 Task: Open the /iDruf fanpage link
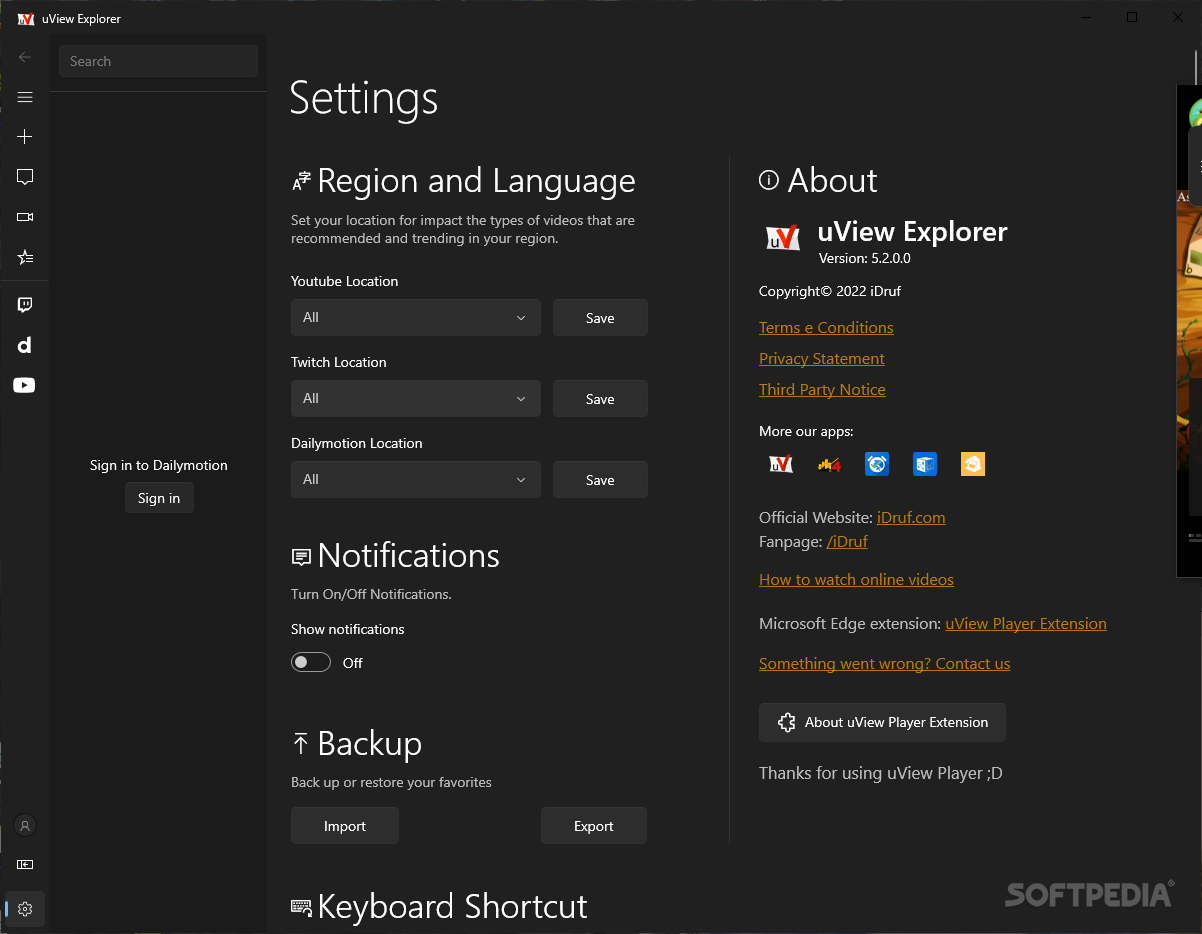pyautogui.click(x=847, y=541)
